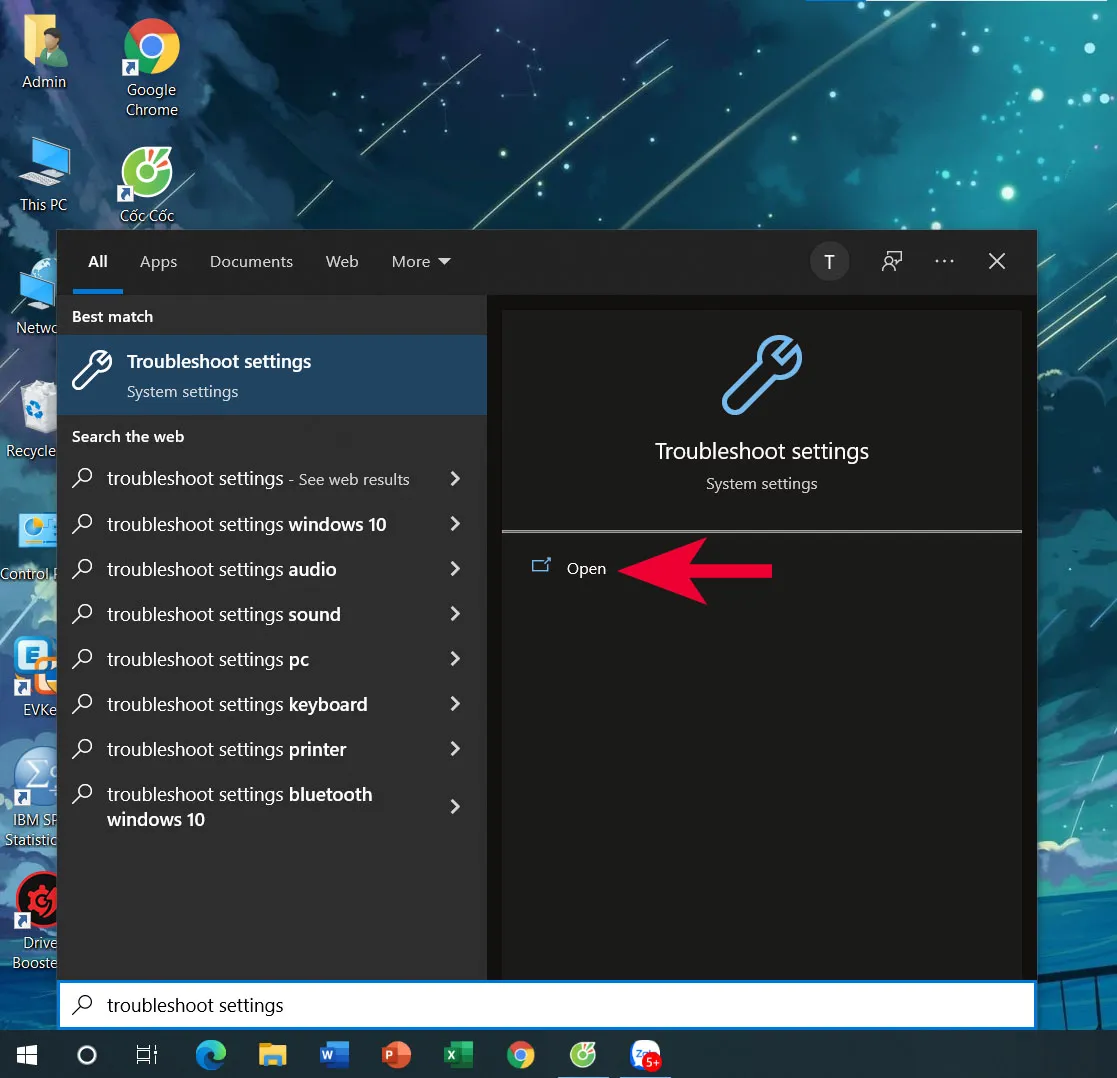Expand the More filter dropdown
The image size is (1117, 1078).
point(420,261)
